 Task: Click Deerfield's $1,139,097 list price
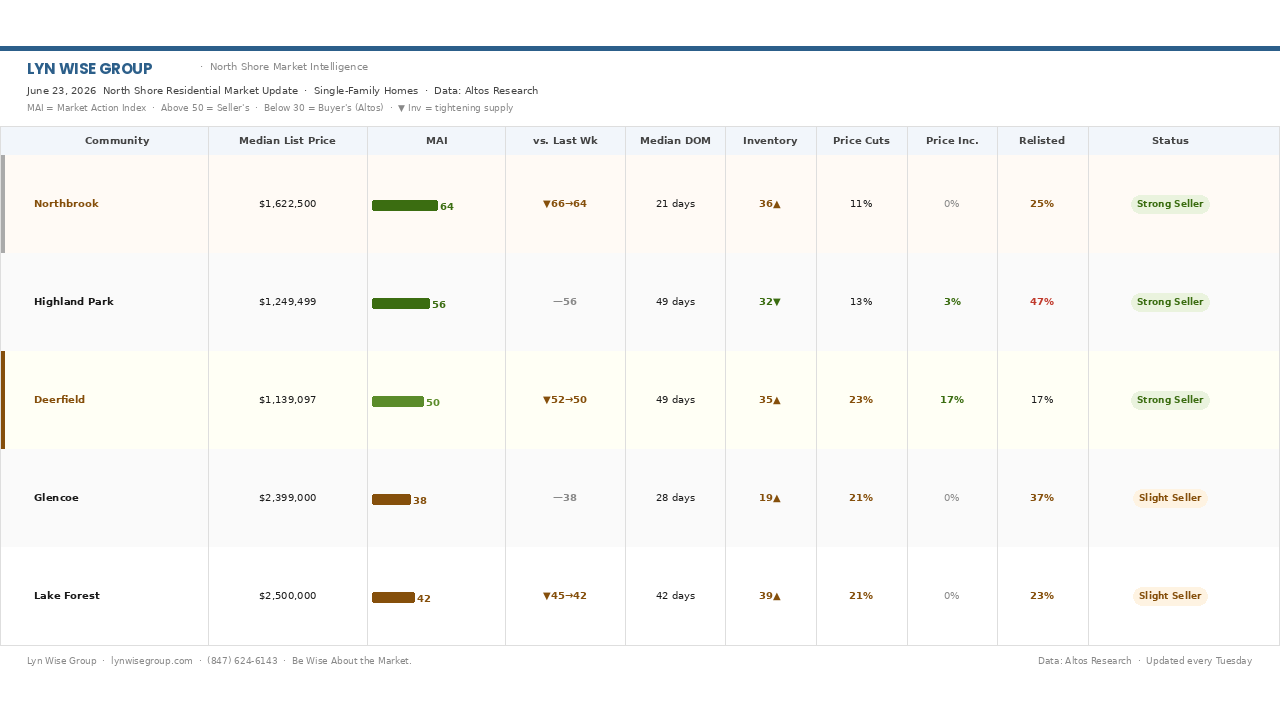(287, 400)
